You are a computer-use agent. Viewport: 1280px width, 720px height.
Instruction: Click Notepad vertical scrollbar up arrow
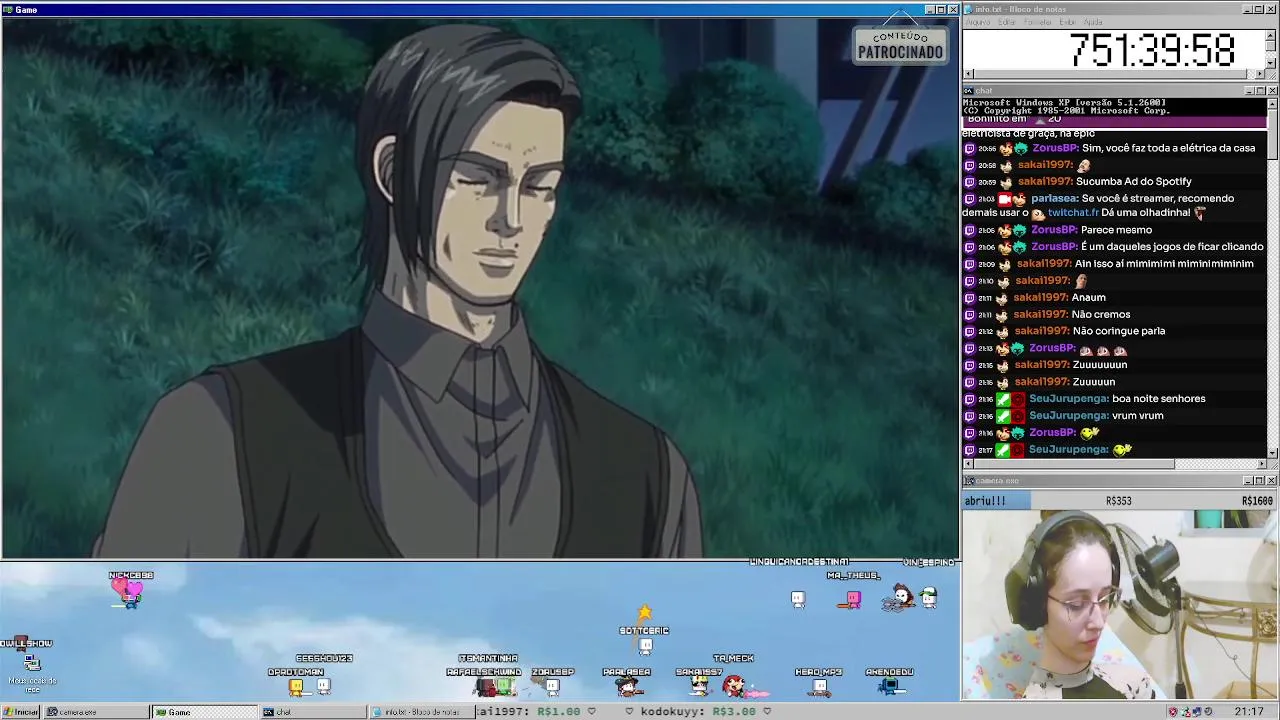coord(1272,34)
